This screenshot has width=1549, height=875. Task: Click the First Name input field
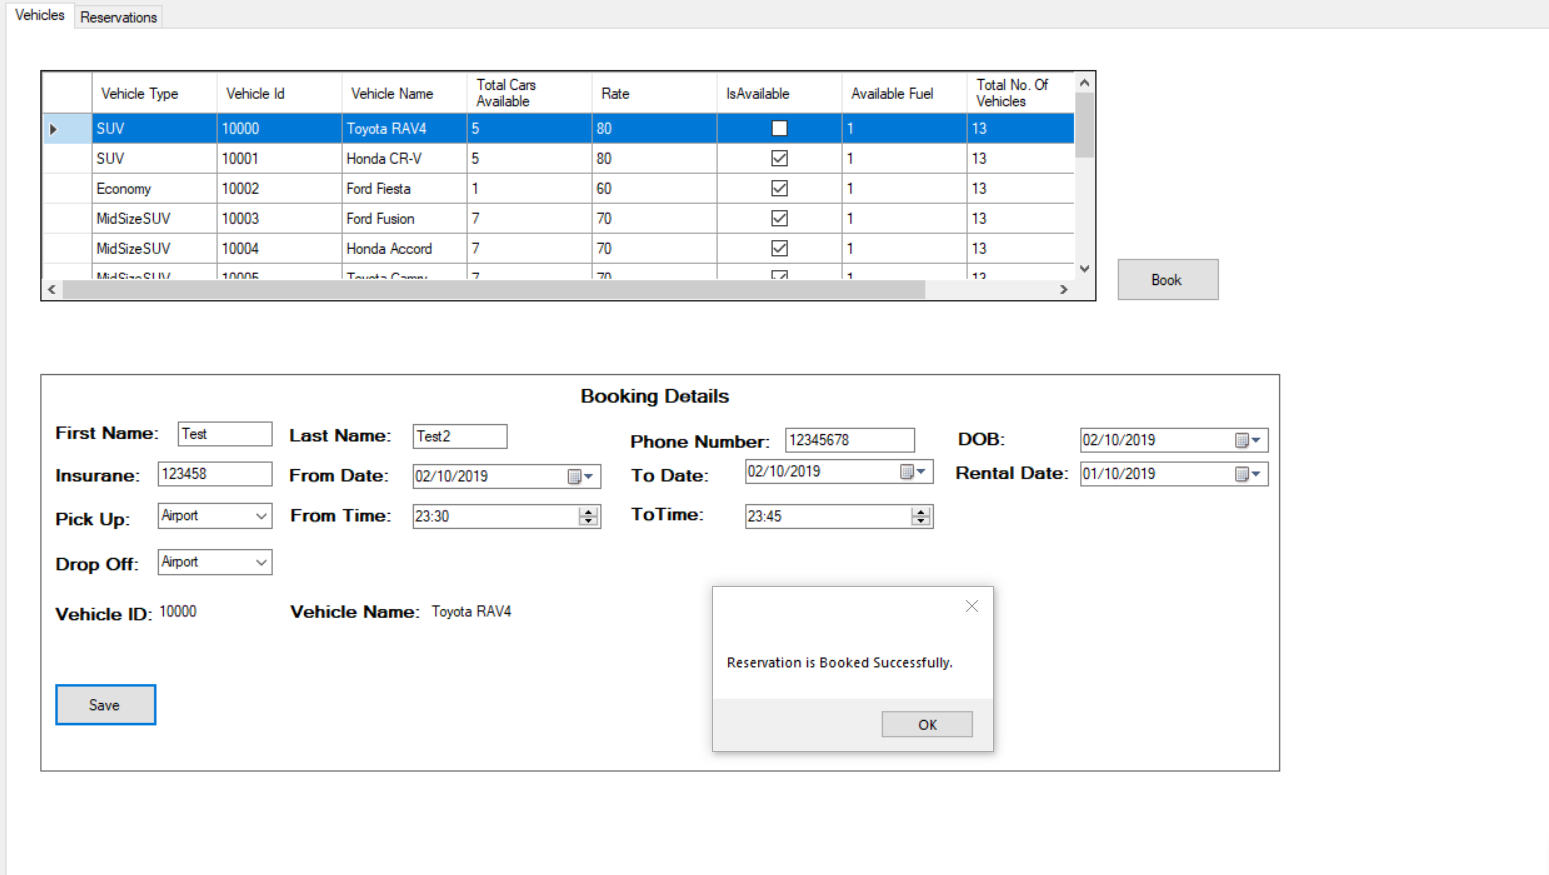pos(225,434)
